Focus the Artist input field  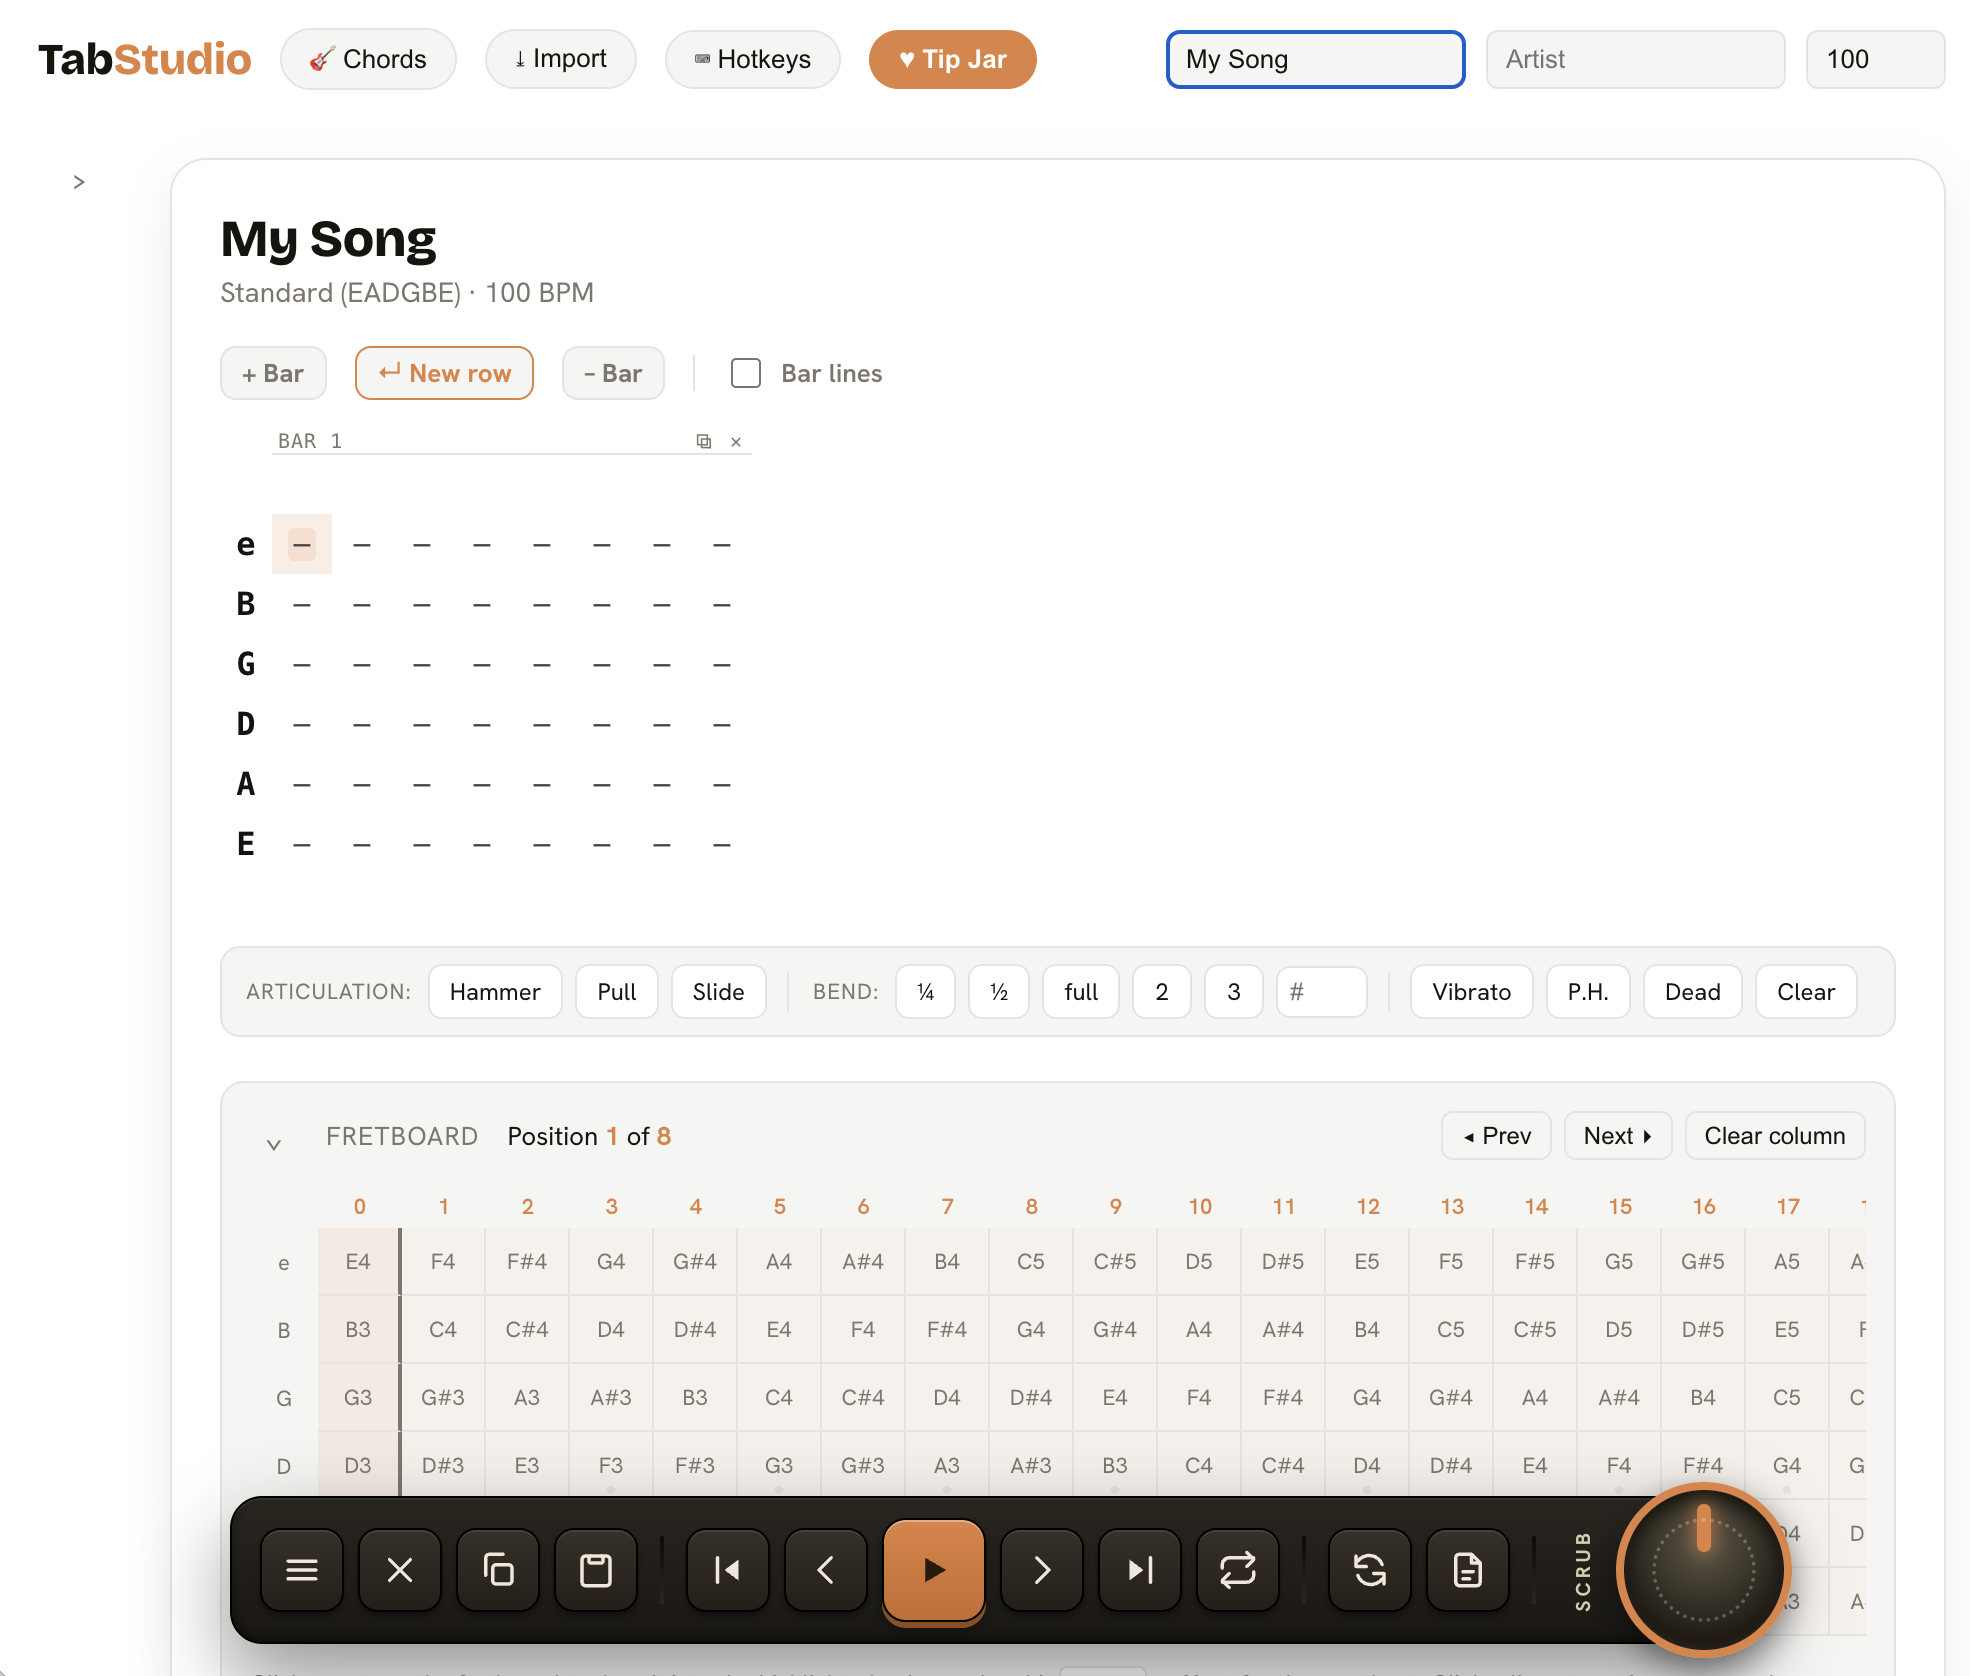[1636, 59]
